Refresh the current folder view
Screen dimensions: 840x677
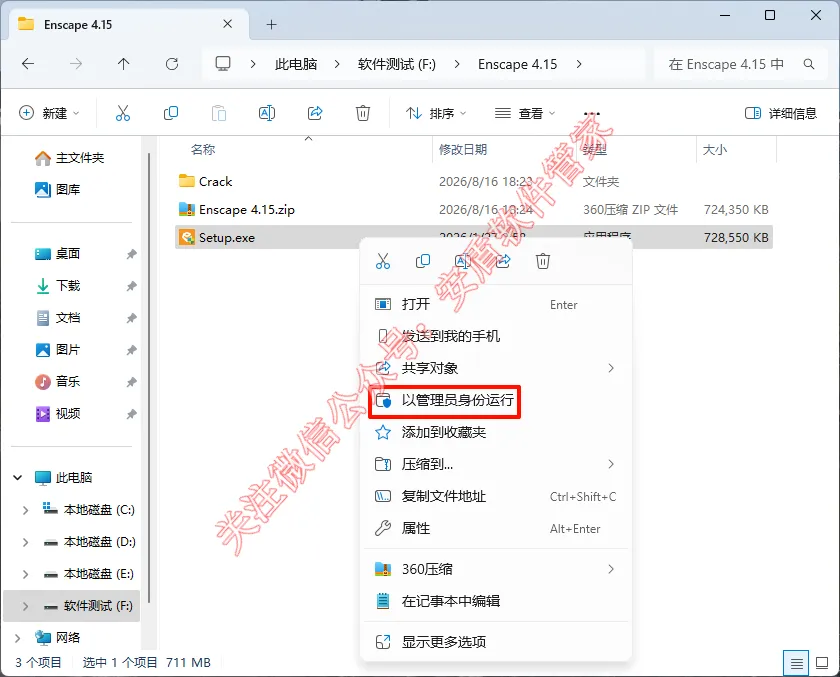tap(171, 64)
